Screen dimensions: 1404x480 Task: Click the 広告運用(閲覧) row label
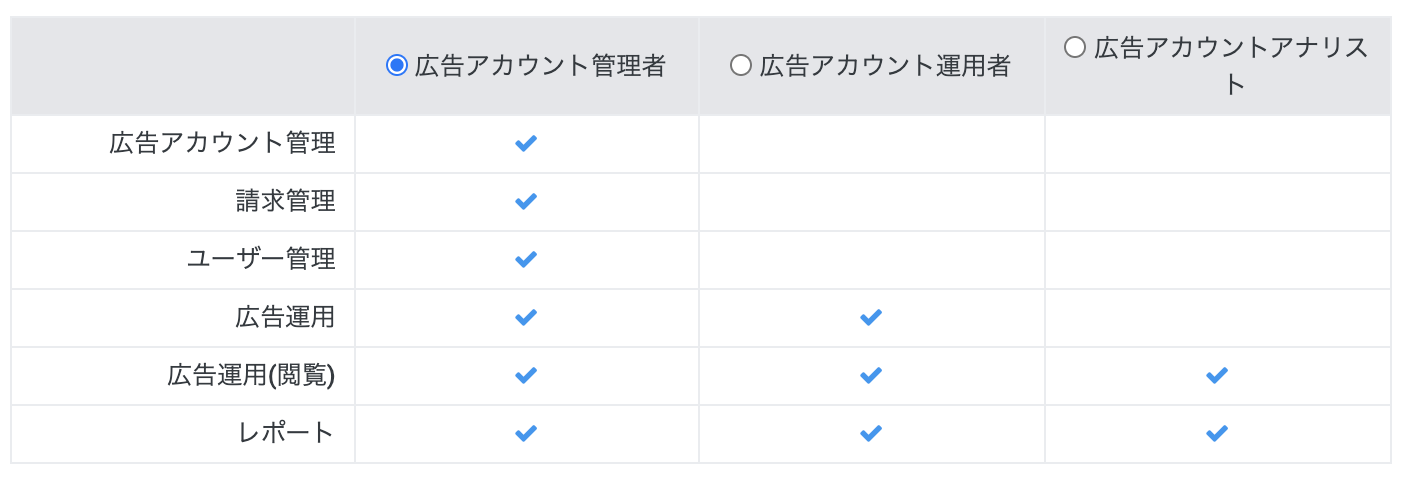[250, 375]
